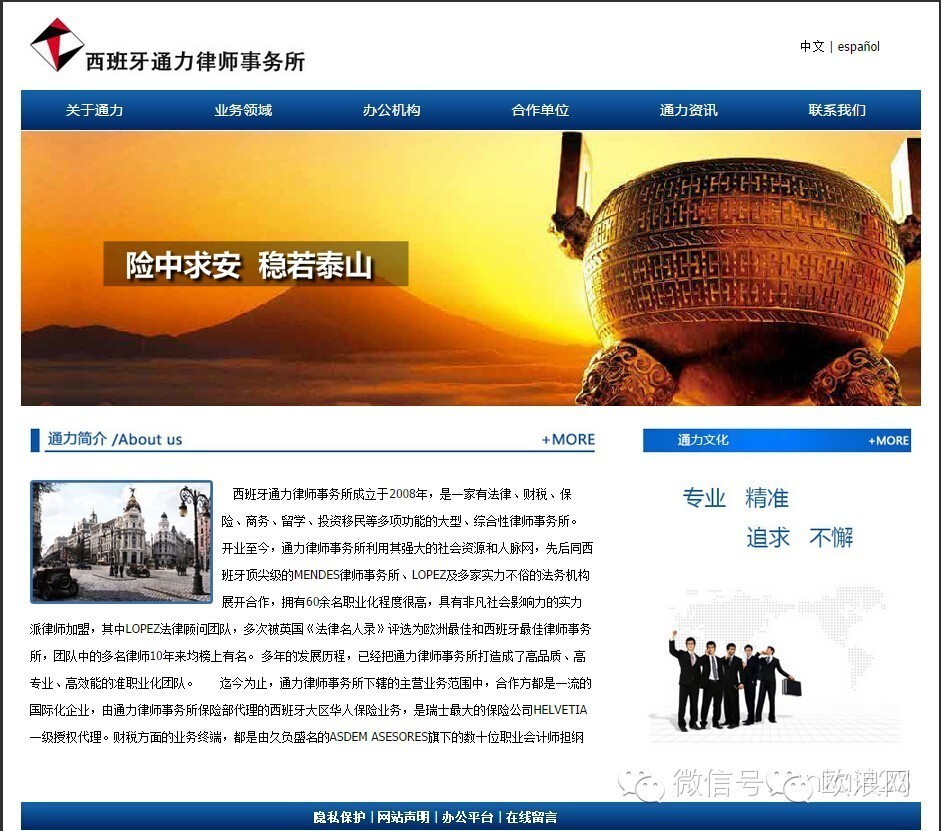Click the 通力文化 panel heading
The image size is (941, 831).
click(703, 440)
